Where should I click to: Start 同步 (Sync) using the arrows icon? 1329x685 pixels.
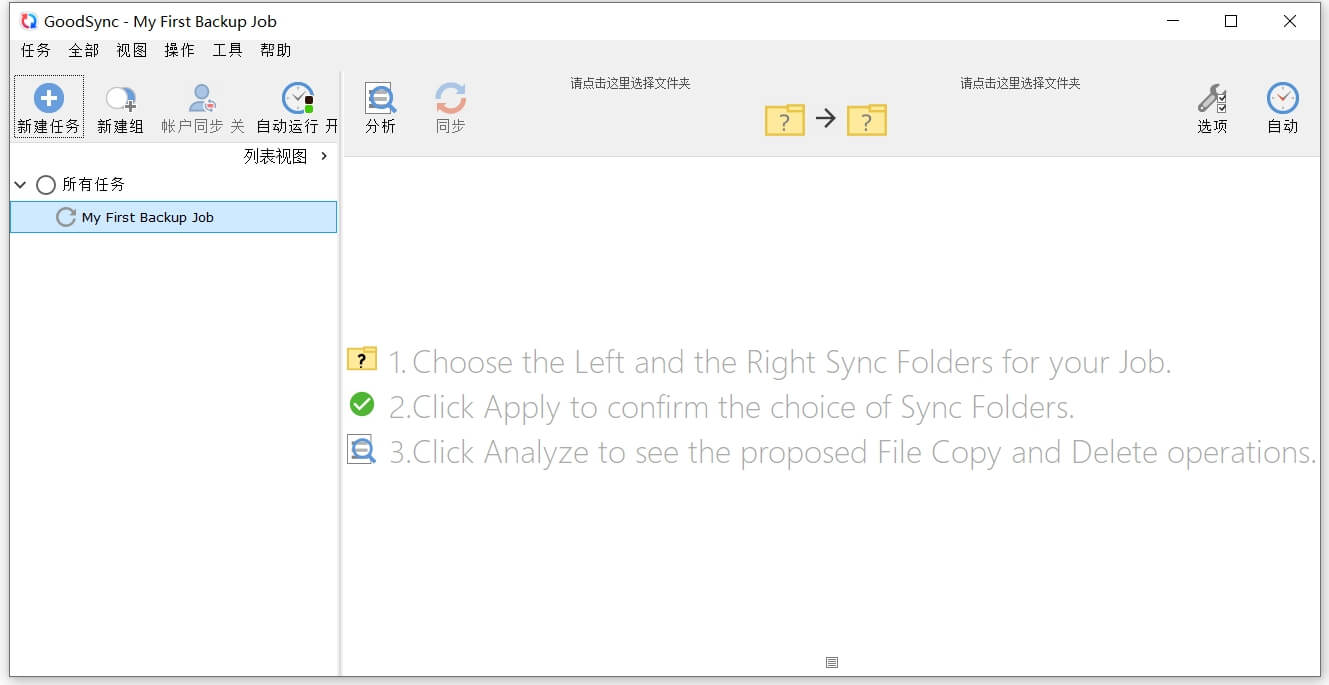pos(450,99)
